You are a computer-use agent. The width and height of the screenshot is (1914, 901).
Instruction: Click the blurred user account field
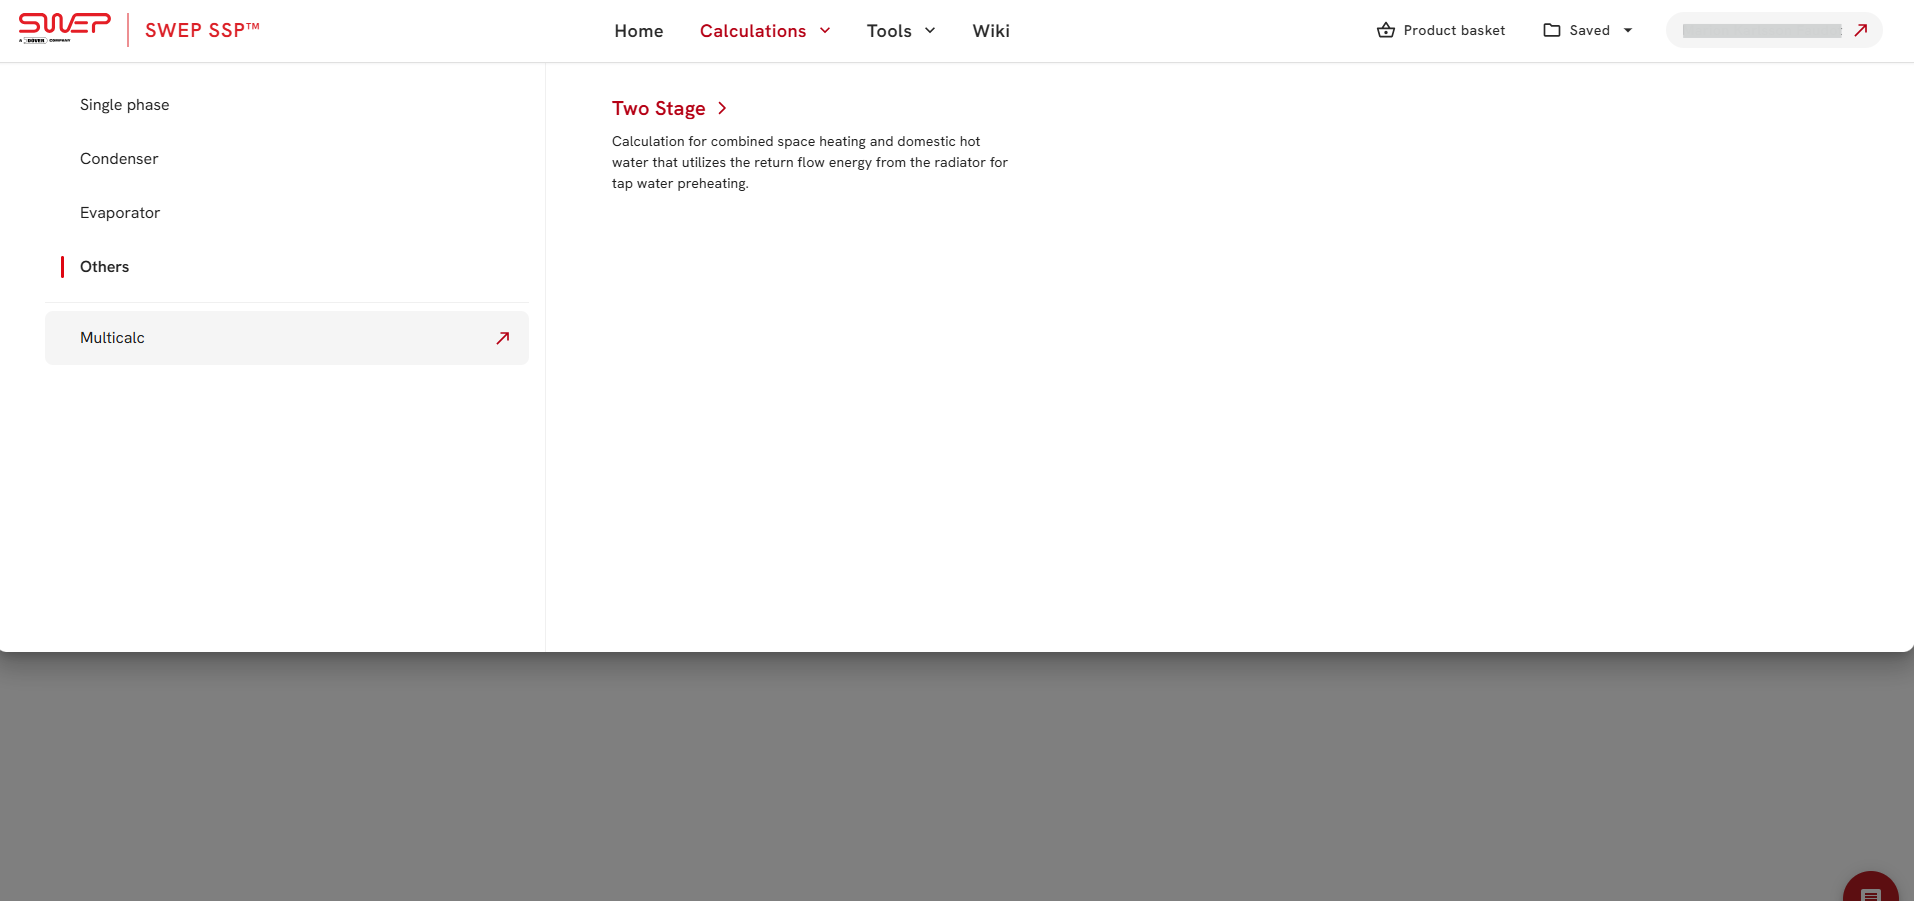click(1760, 31)
